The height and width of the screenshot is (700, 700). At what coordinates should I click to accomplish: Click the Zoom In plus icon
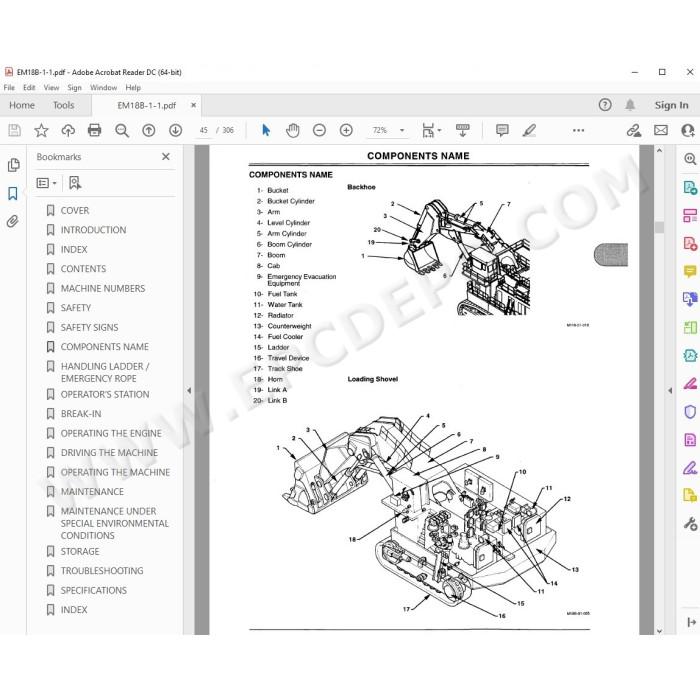pos(346,130)
